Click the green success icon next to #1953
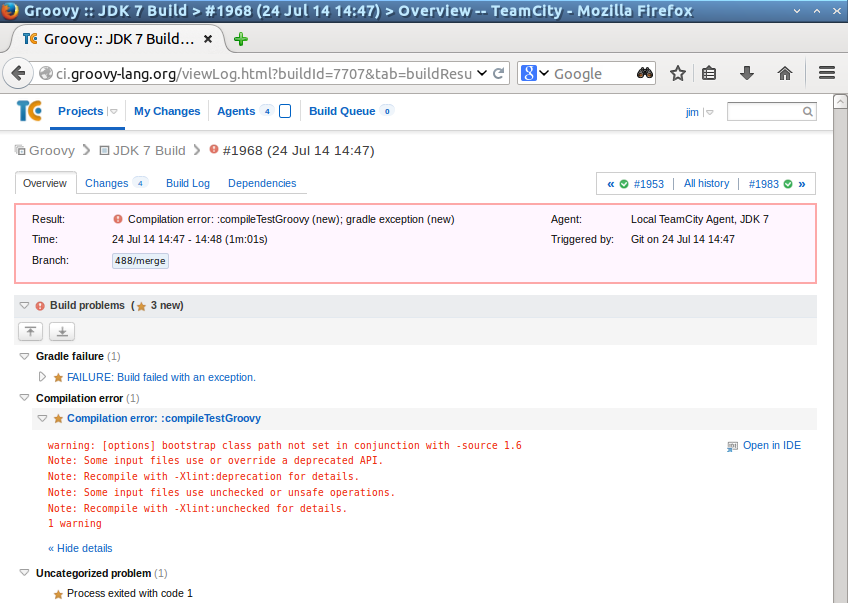Viewport: 848px width, 603px height. (x=624, y=184)
